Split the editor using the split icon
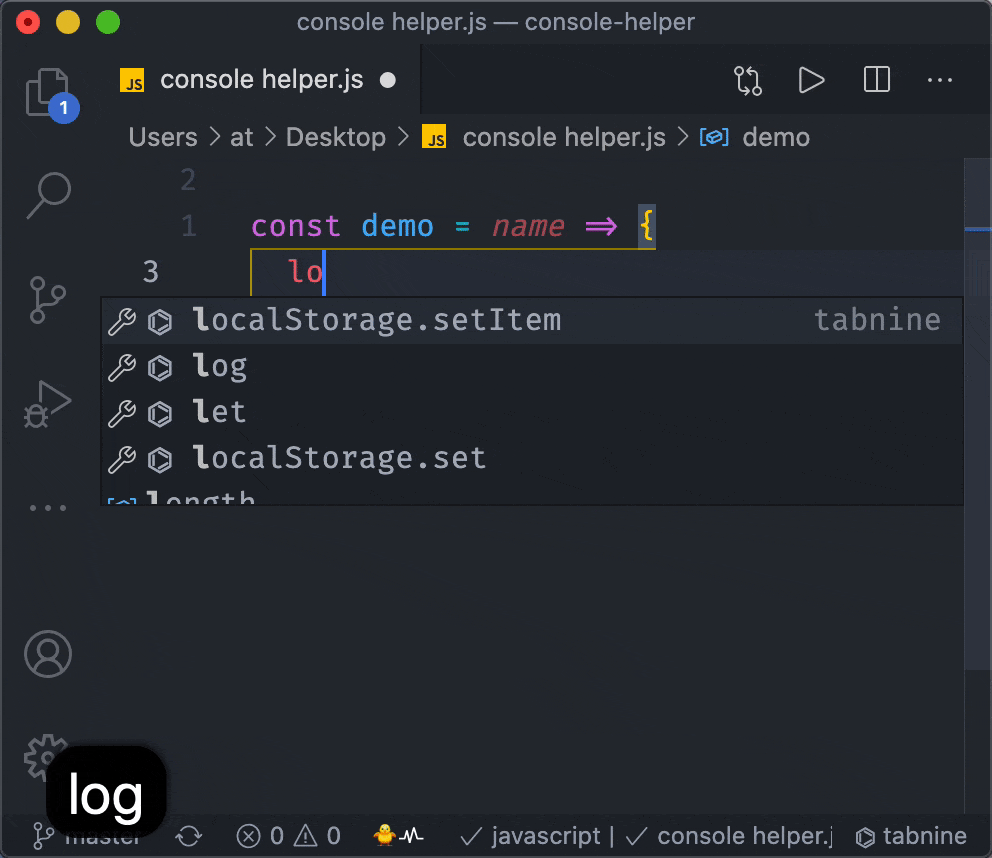Screen dimensions: 992x858 876,80
